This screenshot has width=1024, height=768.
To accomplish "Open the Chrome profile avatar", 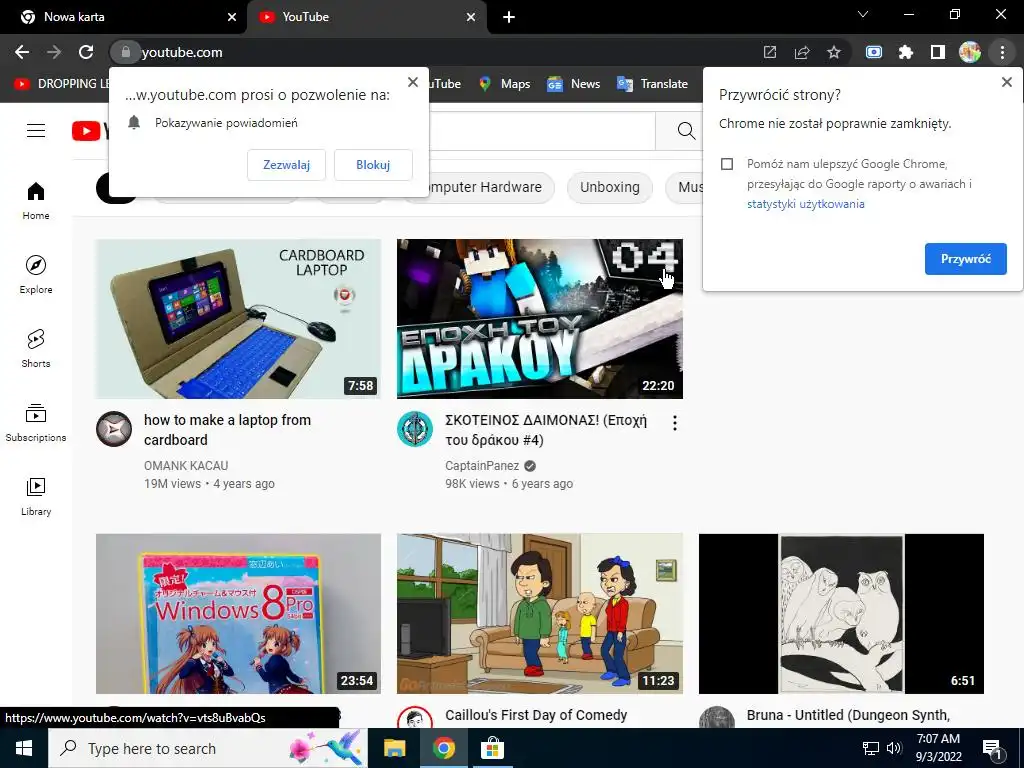I will pyautogui.click(x=970, y=52).
